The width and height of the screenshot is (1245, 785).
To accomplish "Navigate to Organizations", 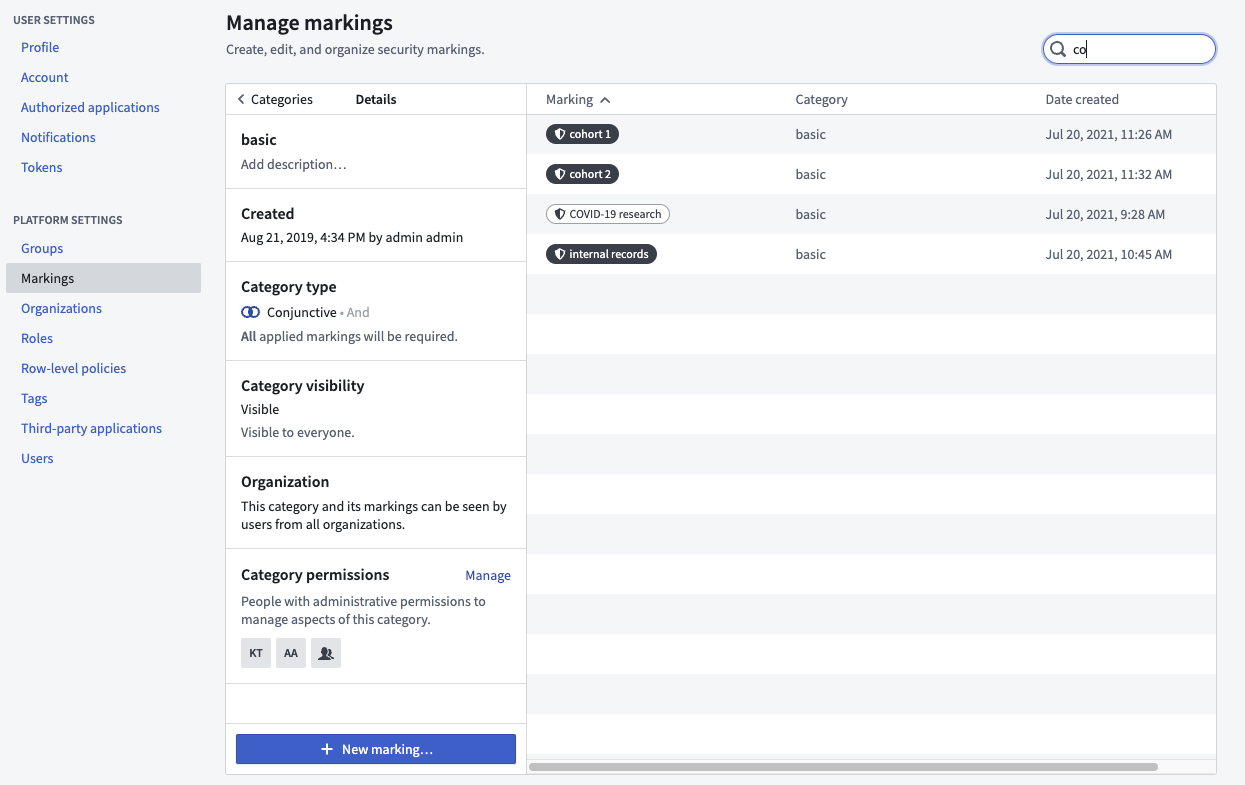I will click(61, 308).
